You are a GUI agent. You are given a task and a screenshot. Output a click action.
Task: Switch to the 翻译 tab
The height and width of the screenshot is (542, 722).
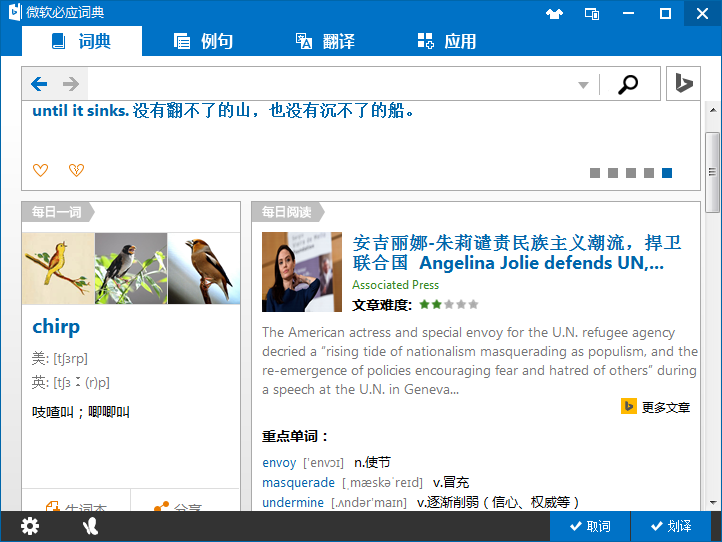325,41
